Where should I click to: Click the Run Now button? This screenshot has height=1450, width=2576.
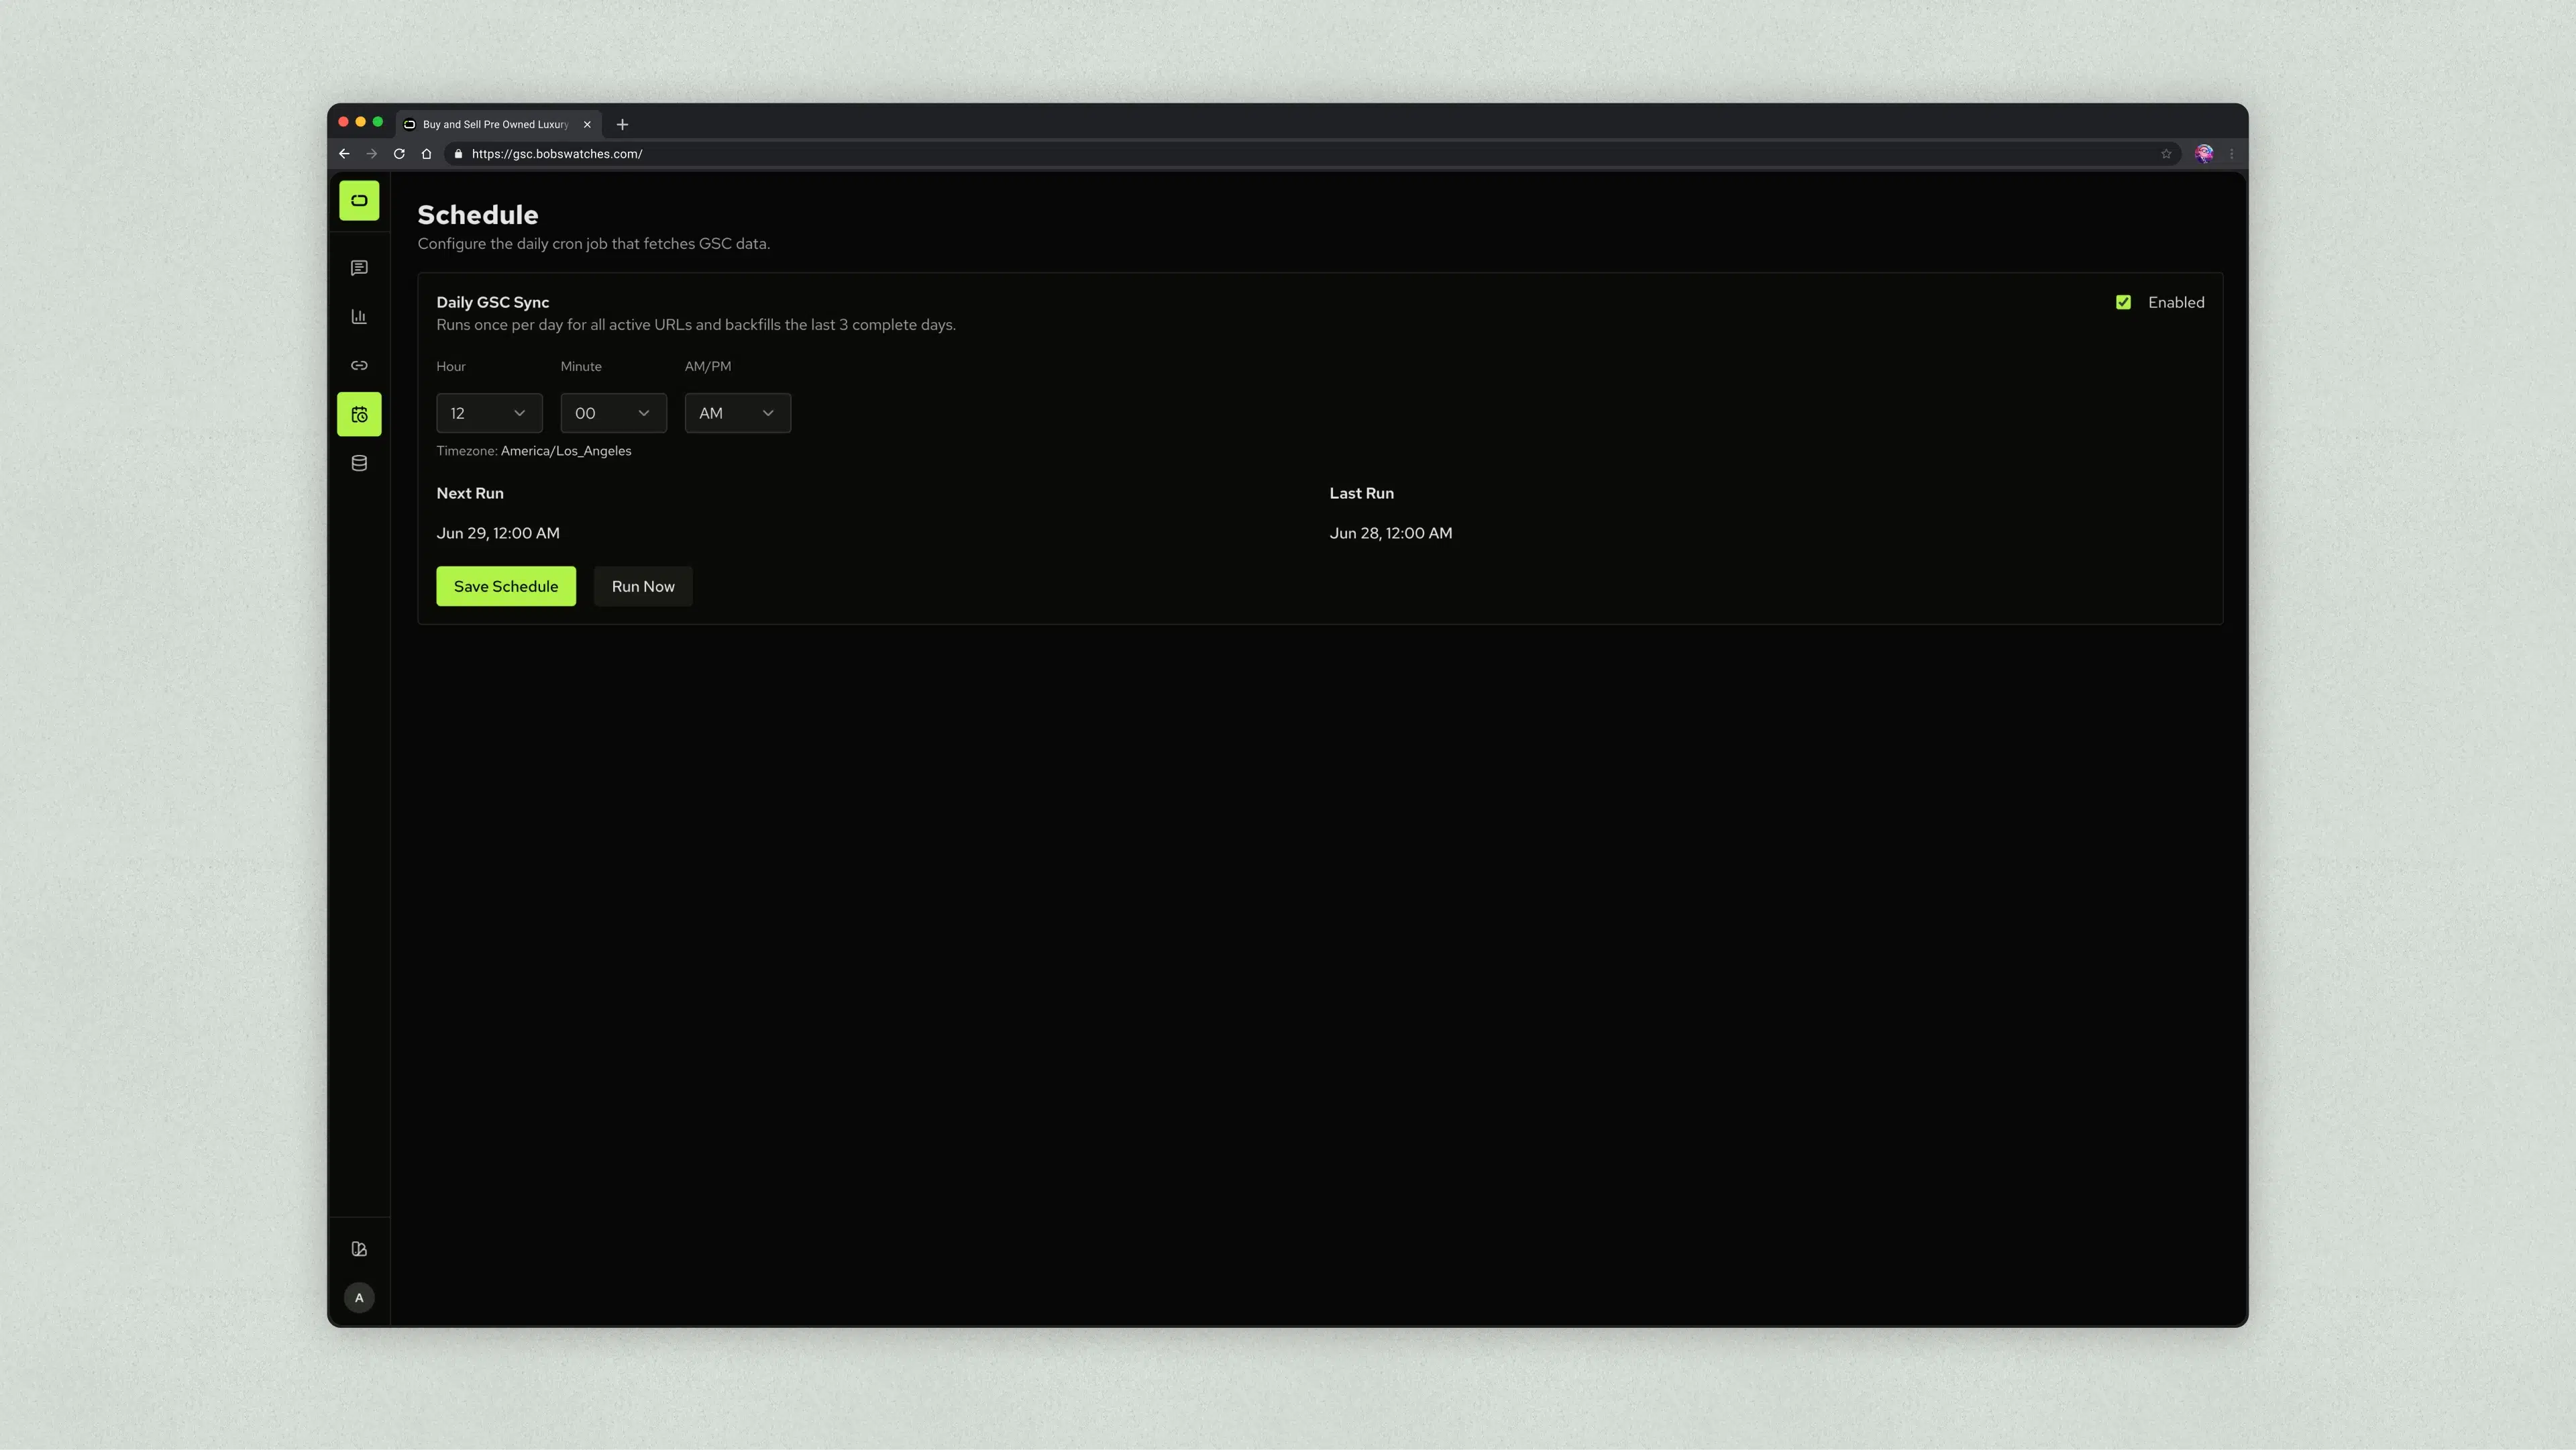(x=643, y=586)
